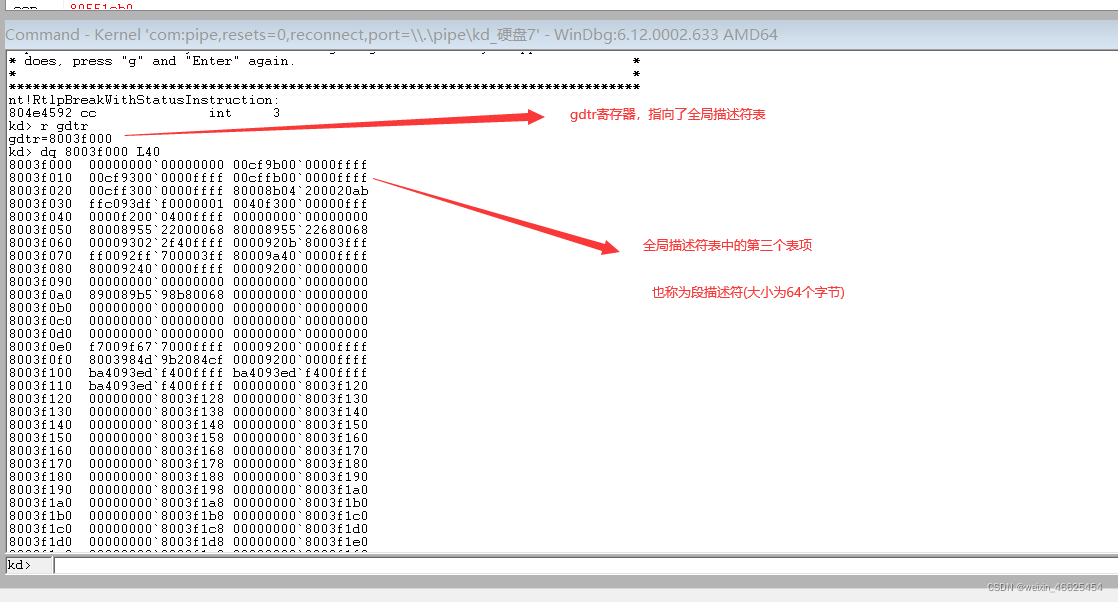Click value 80008955`22680068
The image size is (1118, 602).
coord(300,230)
